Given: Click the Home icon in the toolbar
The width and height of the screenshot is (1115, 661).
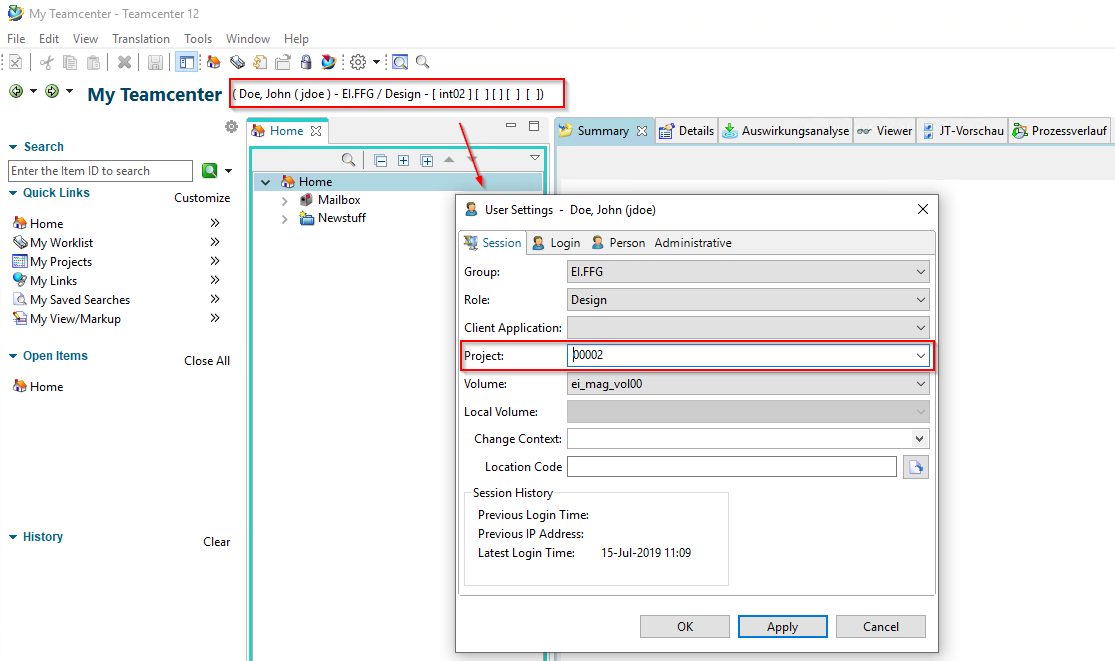Looking at the screenshot, I should 213,62.
